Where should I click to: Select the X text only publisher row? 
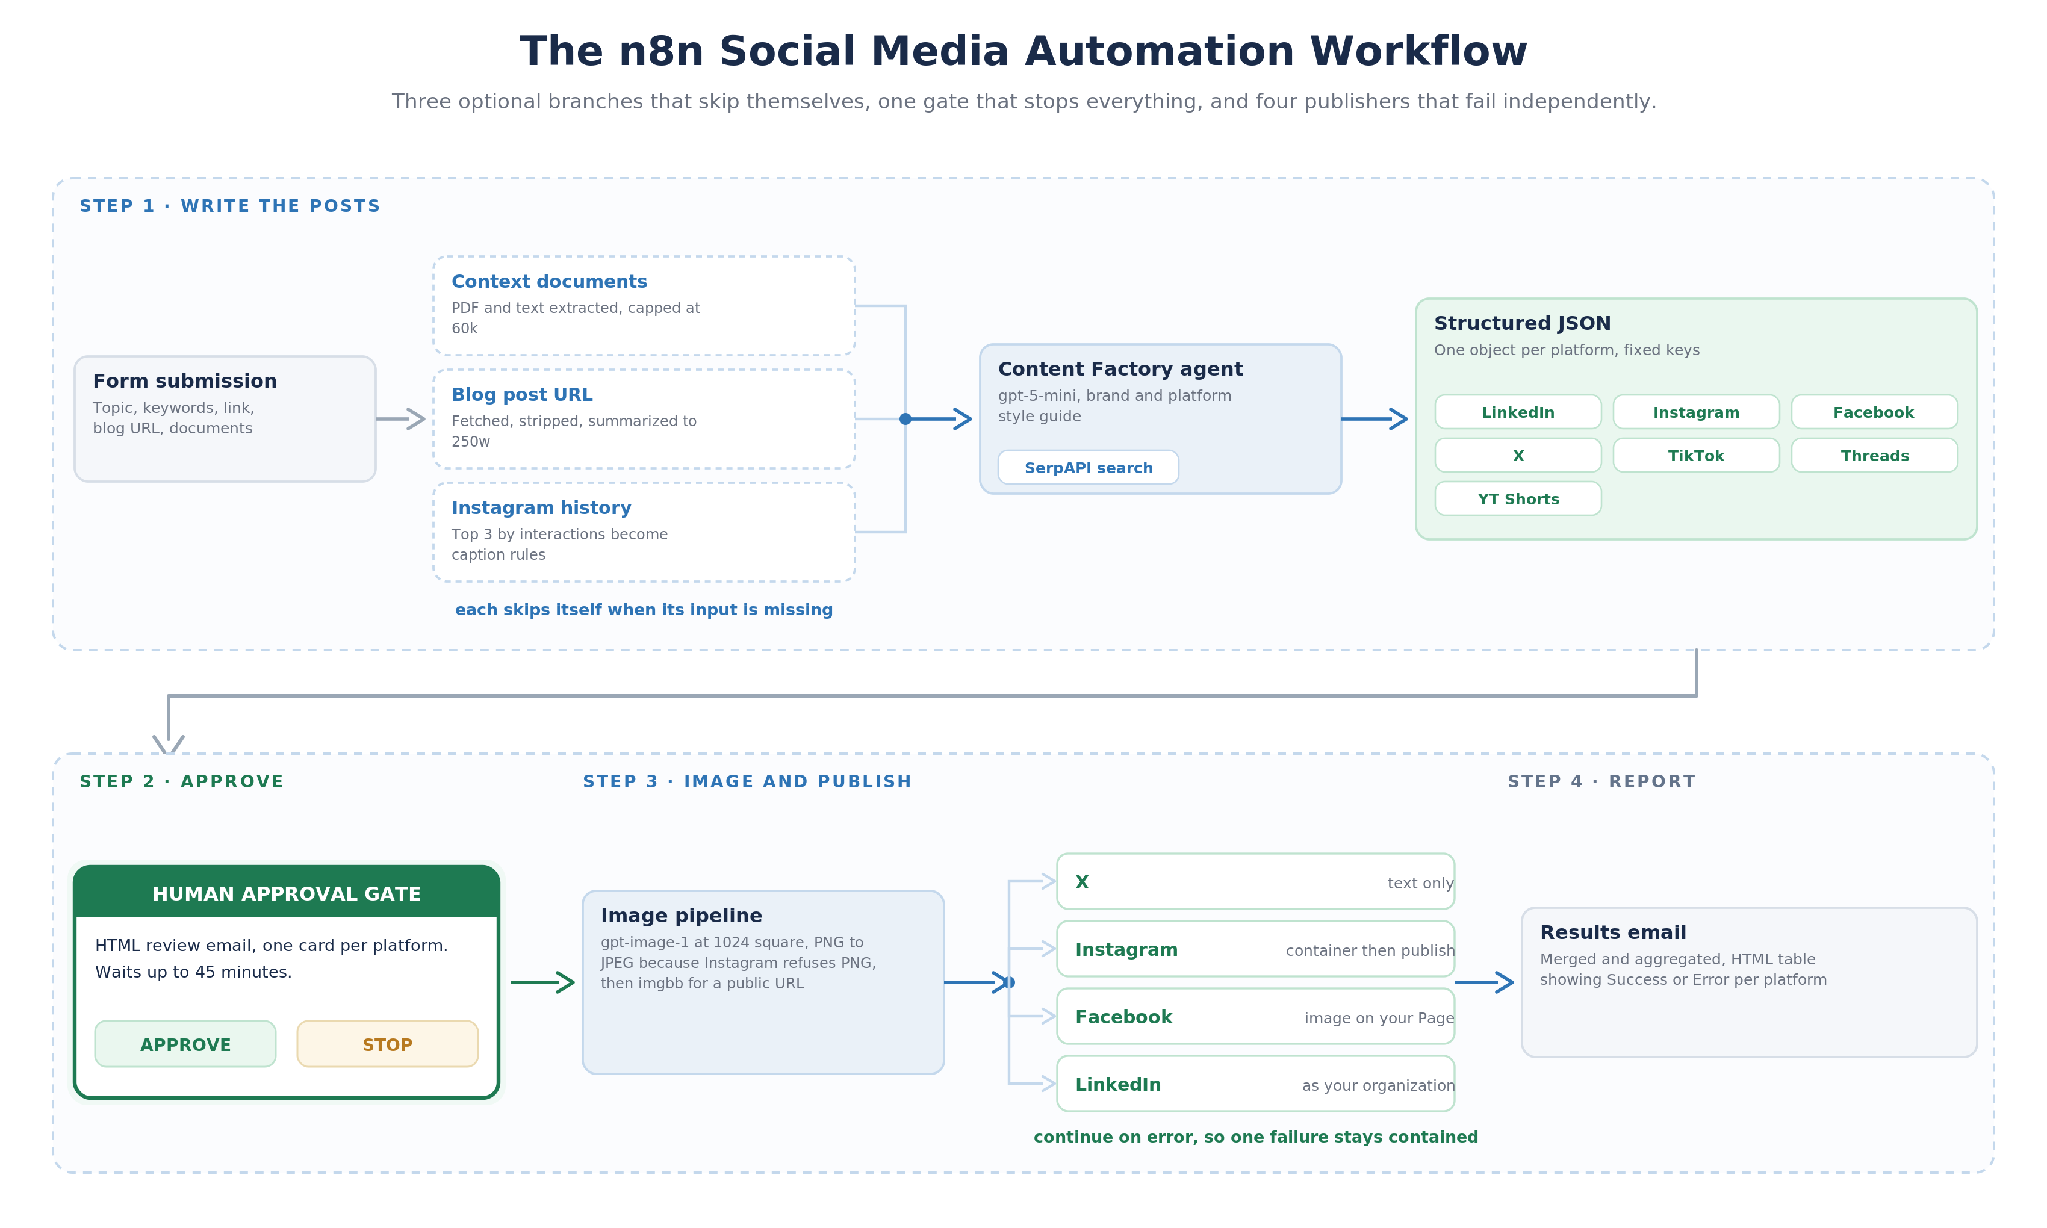pyautogui.click(x=1255, y=881)
